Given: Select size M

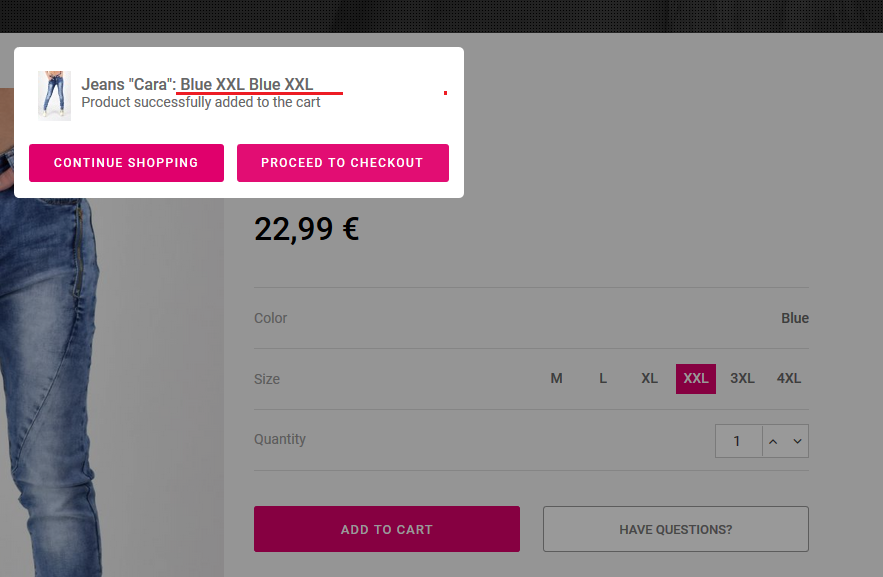Looking at the screenshot, I should coord(557,378).
